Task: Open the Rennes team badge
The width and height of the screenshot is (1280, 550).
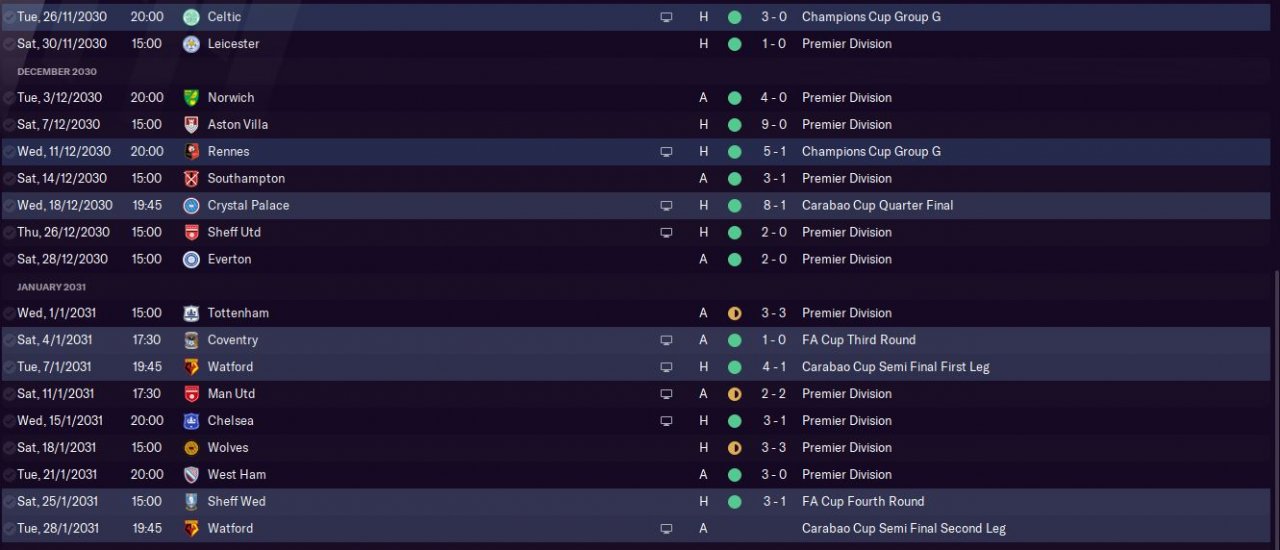Action: [x=191, y=152]
